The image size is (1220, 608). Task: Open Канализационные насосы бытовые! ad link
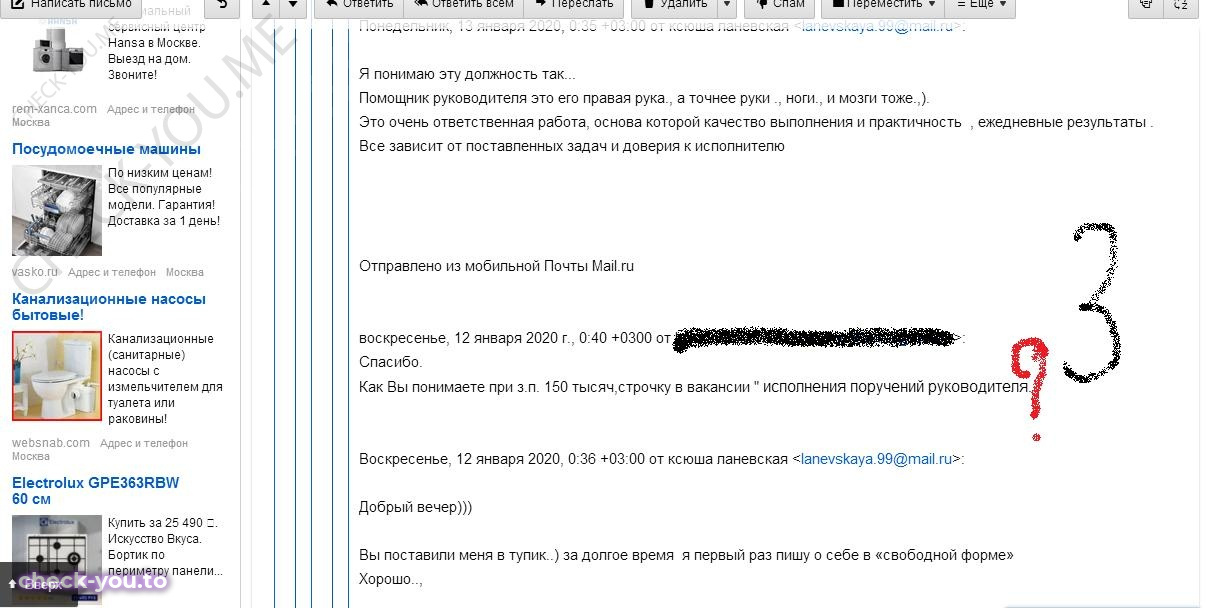point(109,307)
